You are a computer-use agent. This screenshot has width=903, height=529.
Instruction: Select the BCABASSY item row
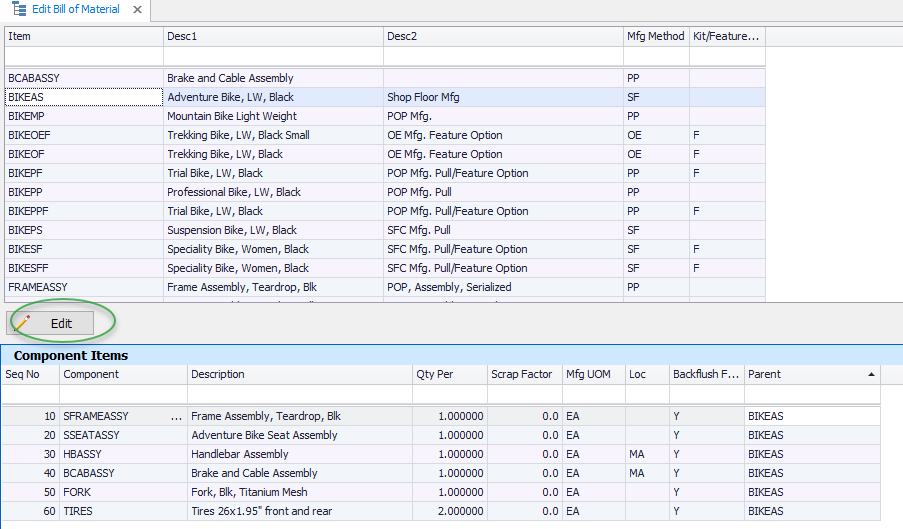coord(385,78)
